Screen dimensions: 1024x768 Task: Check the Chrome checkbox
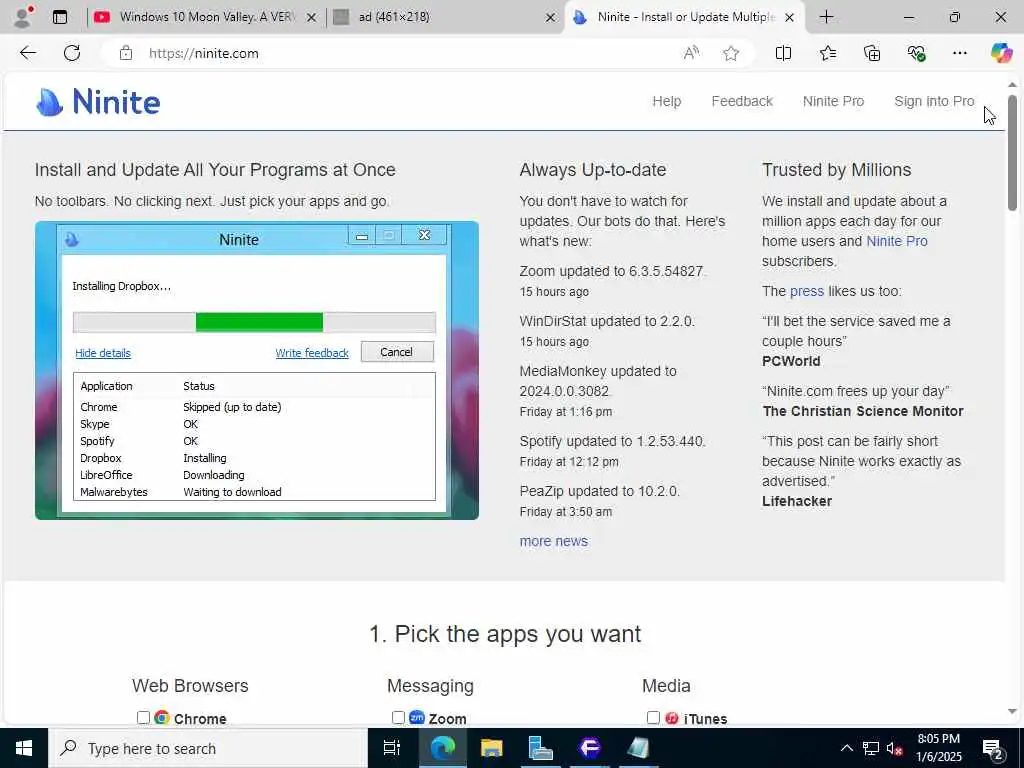[143, 718]
